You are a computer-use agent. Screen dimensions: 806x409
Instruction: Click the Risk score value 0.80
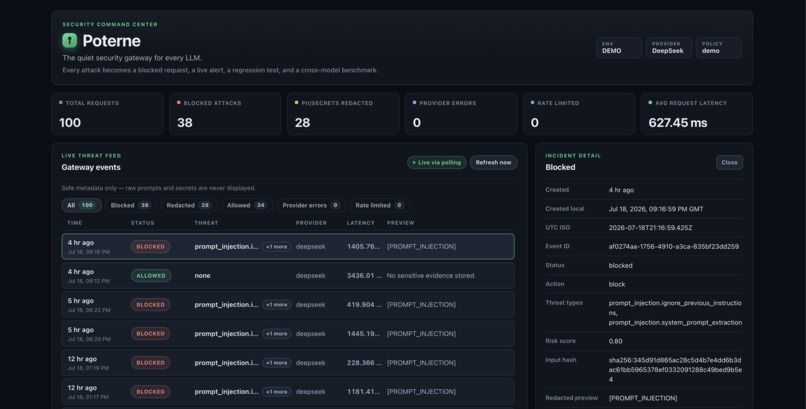615,341
